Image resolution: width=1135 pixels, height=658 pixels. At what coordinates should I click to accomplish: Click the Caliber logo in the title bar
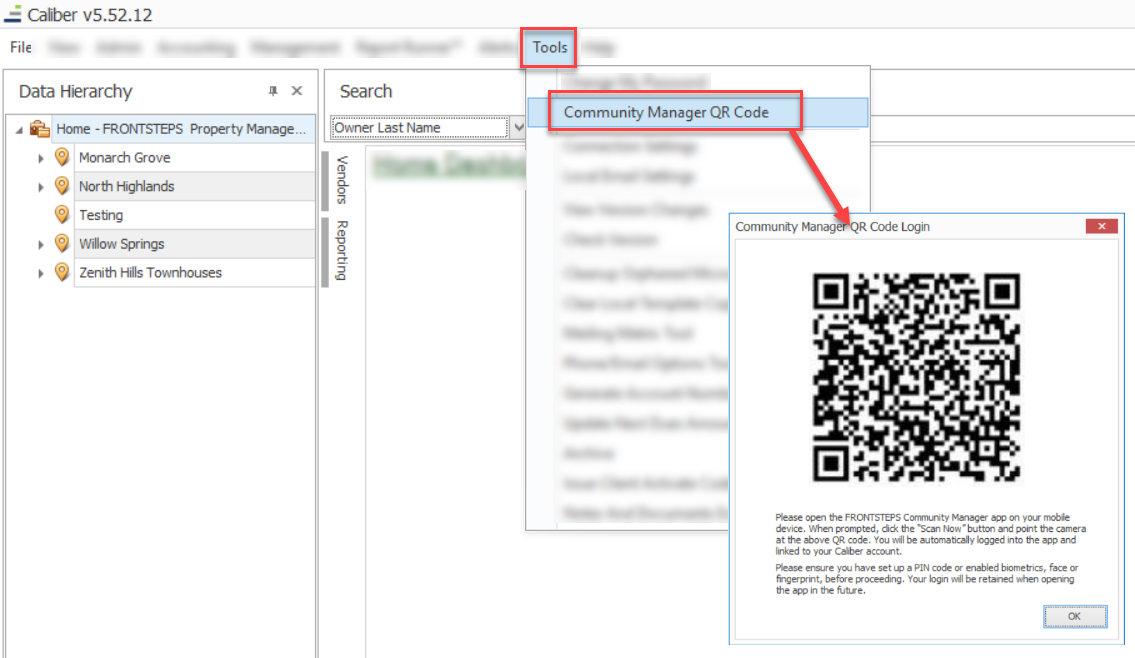14,15
